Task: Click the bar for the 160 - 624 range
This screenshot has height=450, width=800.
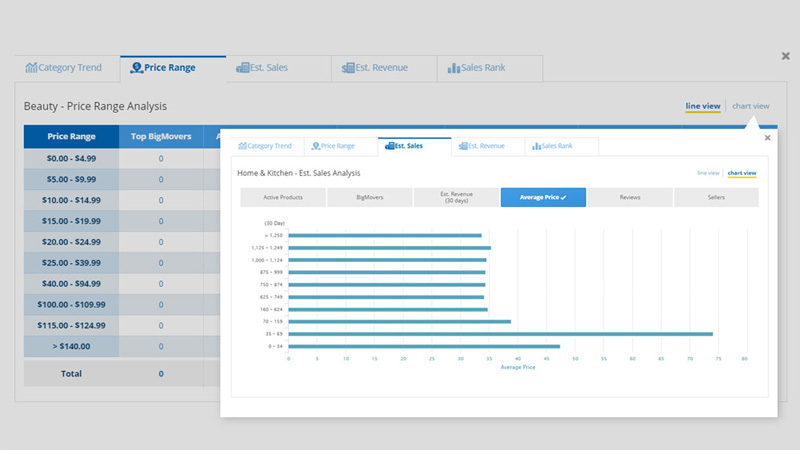Action: coord(388,309)
